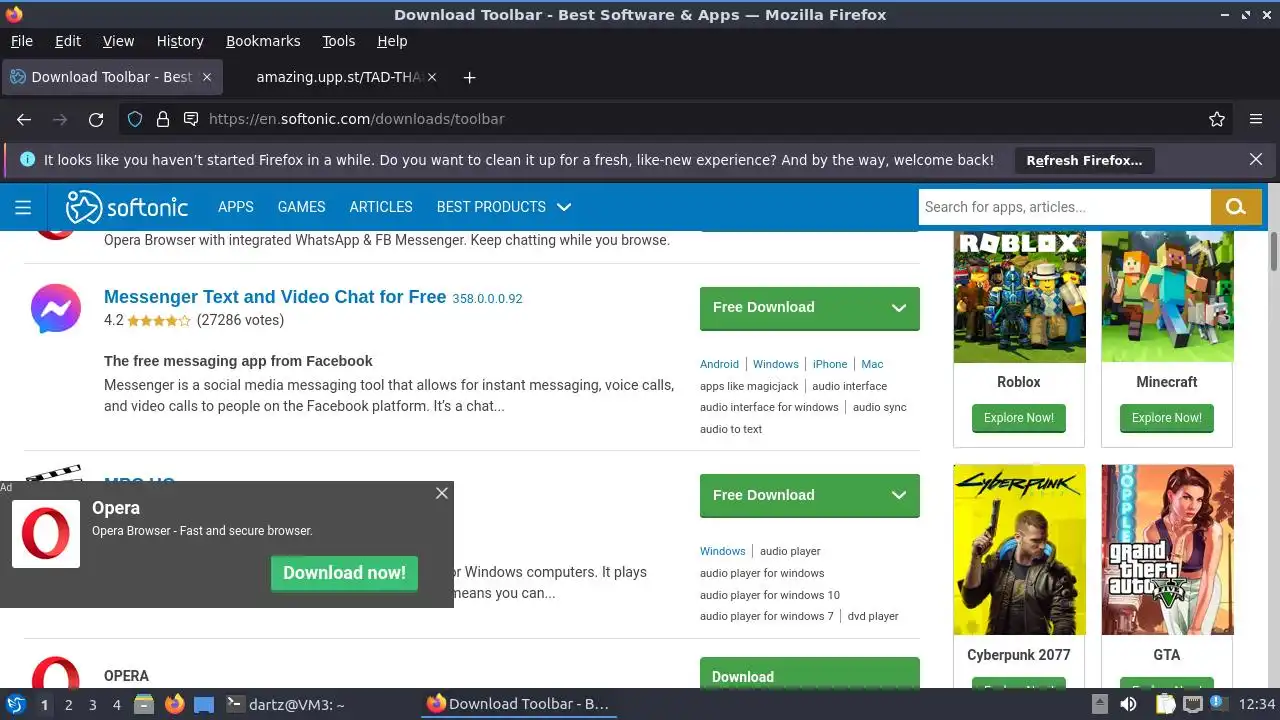Show desktop using the blue taskbar icon
Image resolution: width=1280 pixels, height=720 pixels.
pyautogui.click(x=204, y=704)
